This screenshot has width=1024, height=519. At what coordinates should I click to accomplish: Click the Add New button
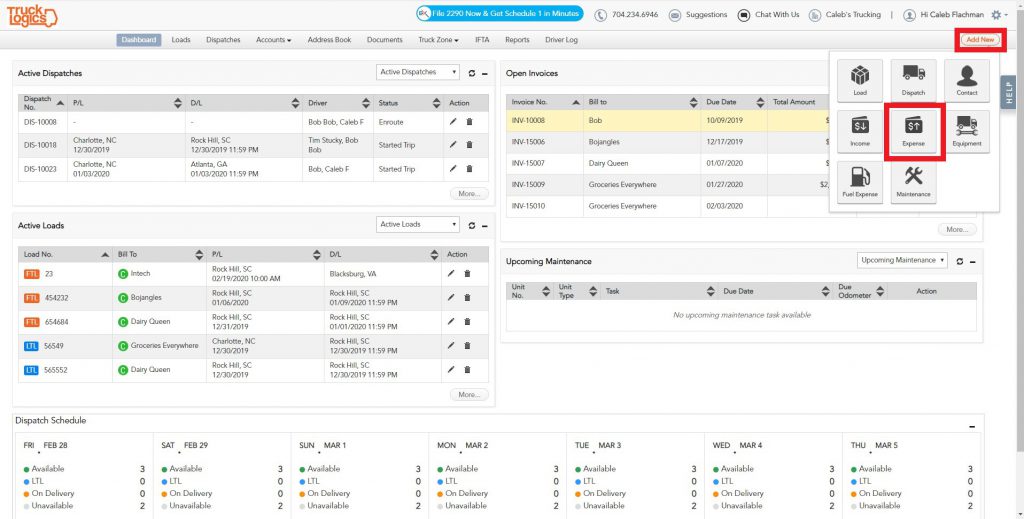pyautogui.click(x=980, y=40)
